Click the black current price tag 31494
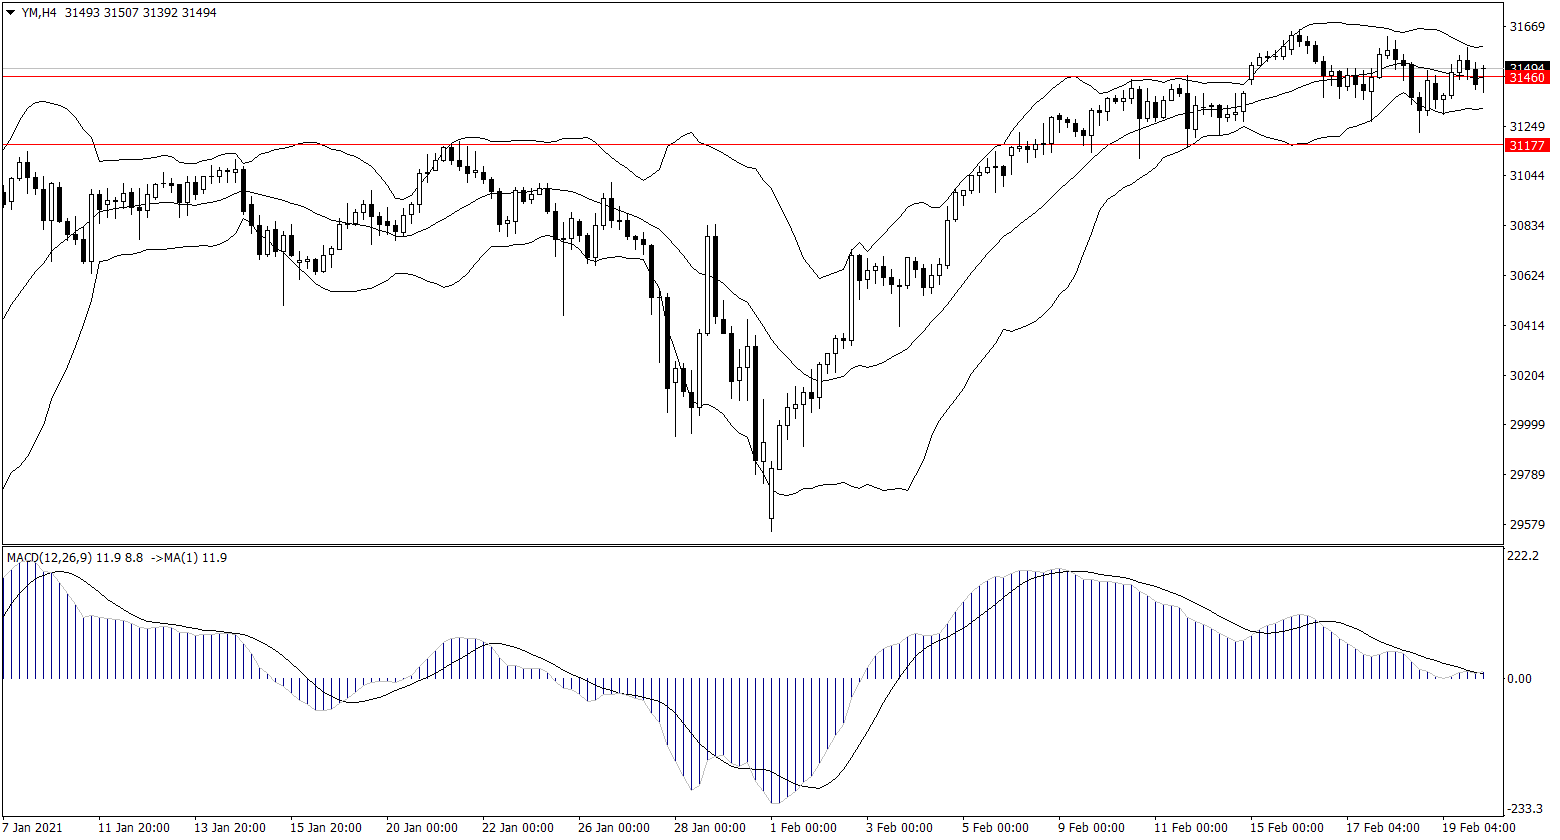The width and height of the screenshot is (1560, 840). 1527,67
